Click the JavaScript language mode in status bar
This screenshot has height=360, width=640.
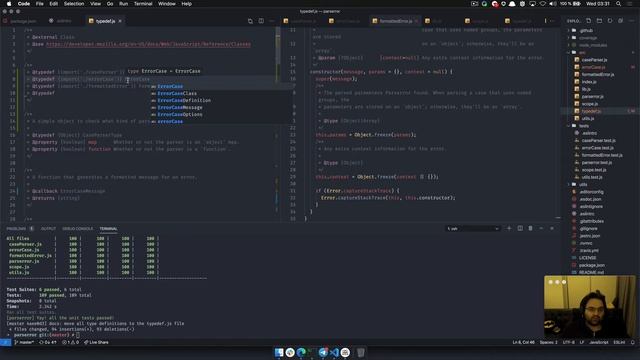(599, 342)
